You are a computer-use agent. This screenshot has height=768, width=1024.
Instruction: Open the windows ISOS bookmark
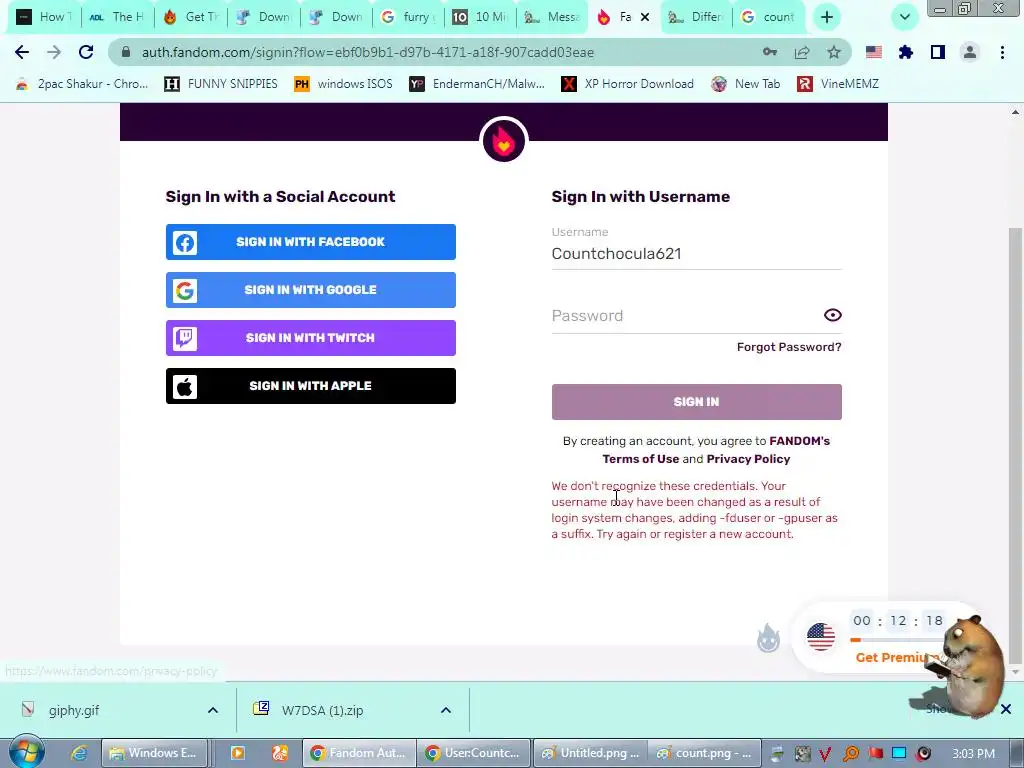(343, 84)
